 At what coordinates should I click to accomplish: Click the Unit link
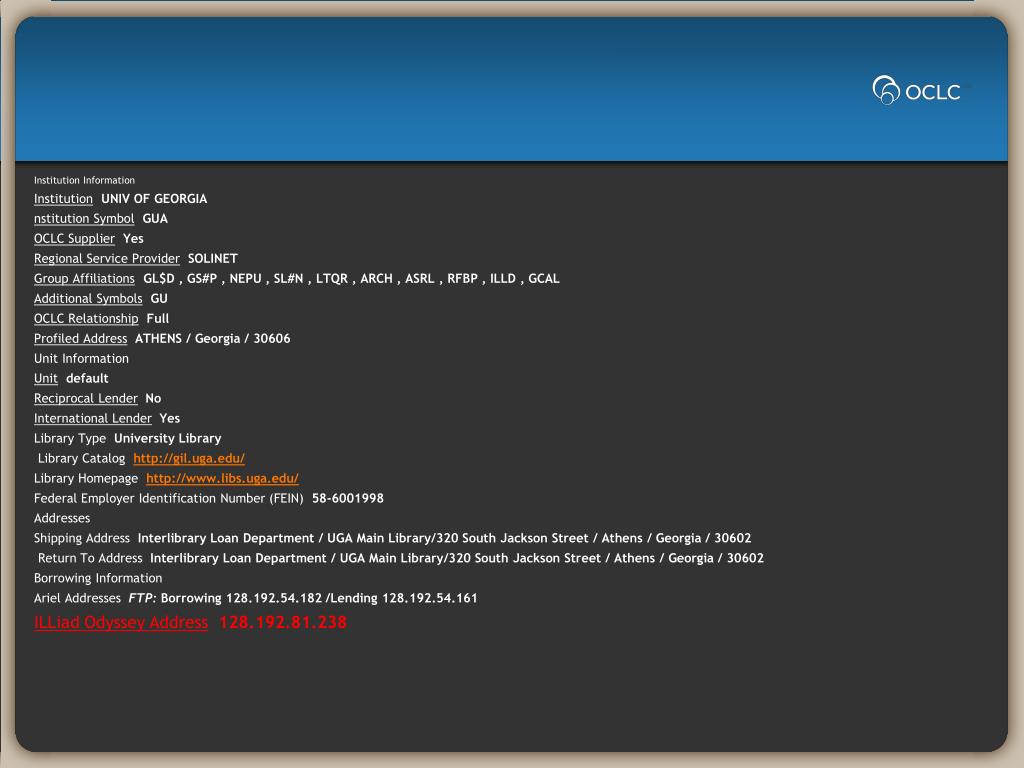tap(46, 378)
